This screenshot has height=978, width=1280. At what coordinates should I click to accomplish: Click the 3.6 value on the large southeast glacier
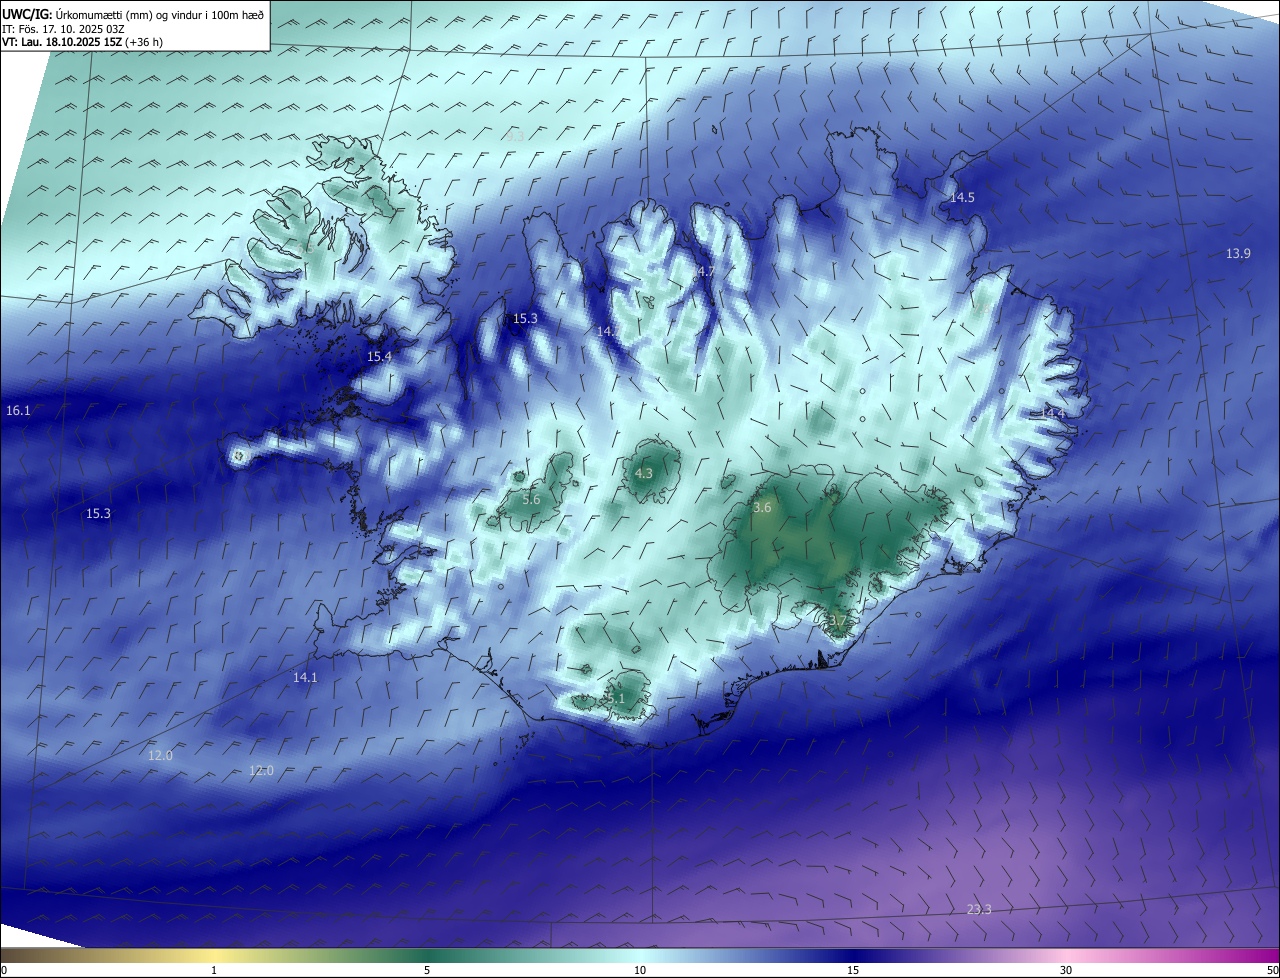762,508
